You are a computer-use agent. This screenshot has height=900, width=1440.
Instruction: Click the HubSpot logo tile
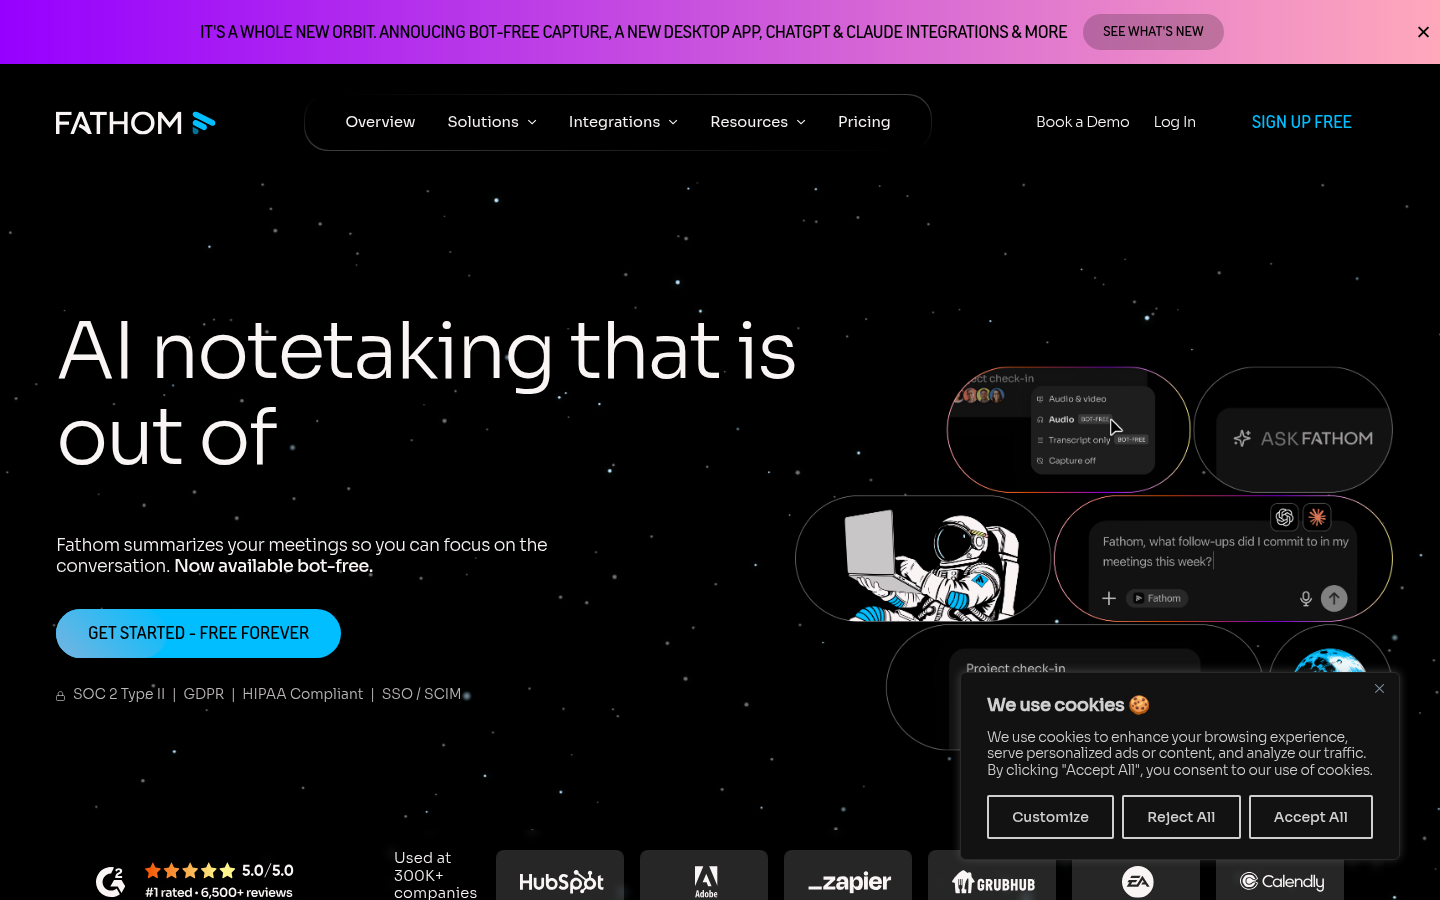click(560, 877)
